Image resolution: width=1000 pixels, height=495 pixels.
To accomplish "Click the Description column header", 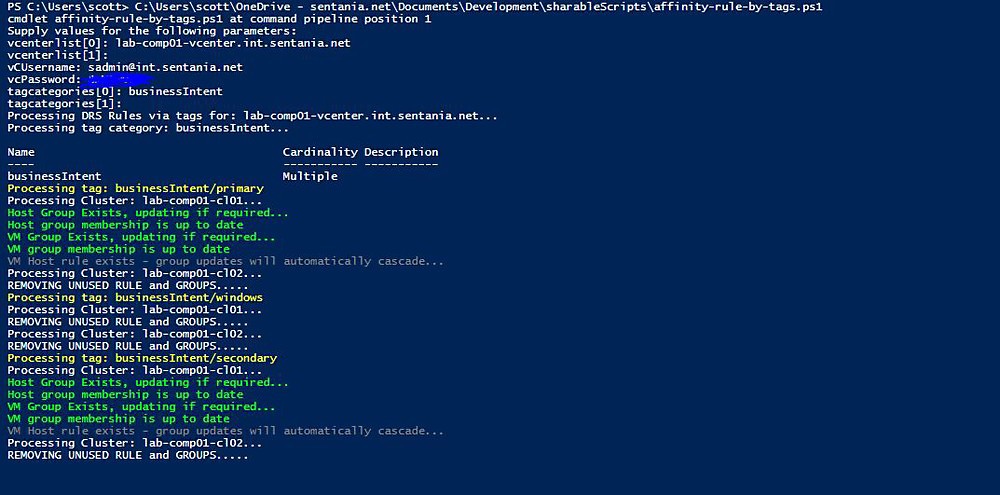I will click(x=401, y=152).
